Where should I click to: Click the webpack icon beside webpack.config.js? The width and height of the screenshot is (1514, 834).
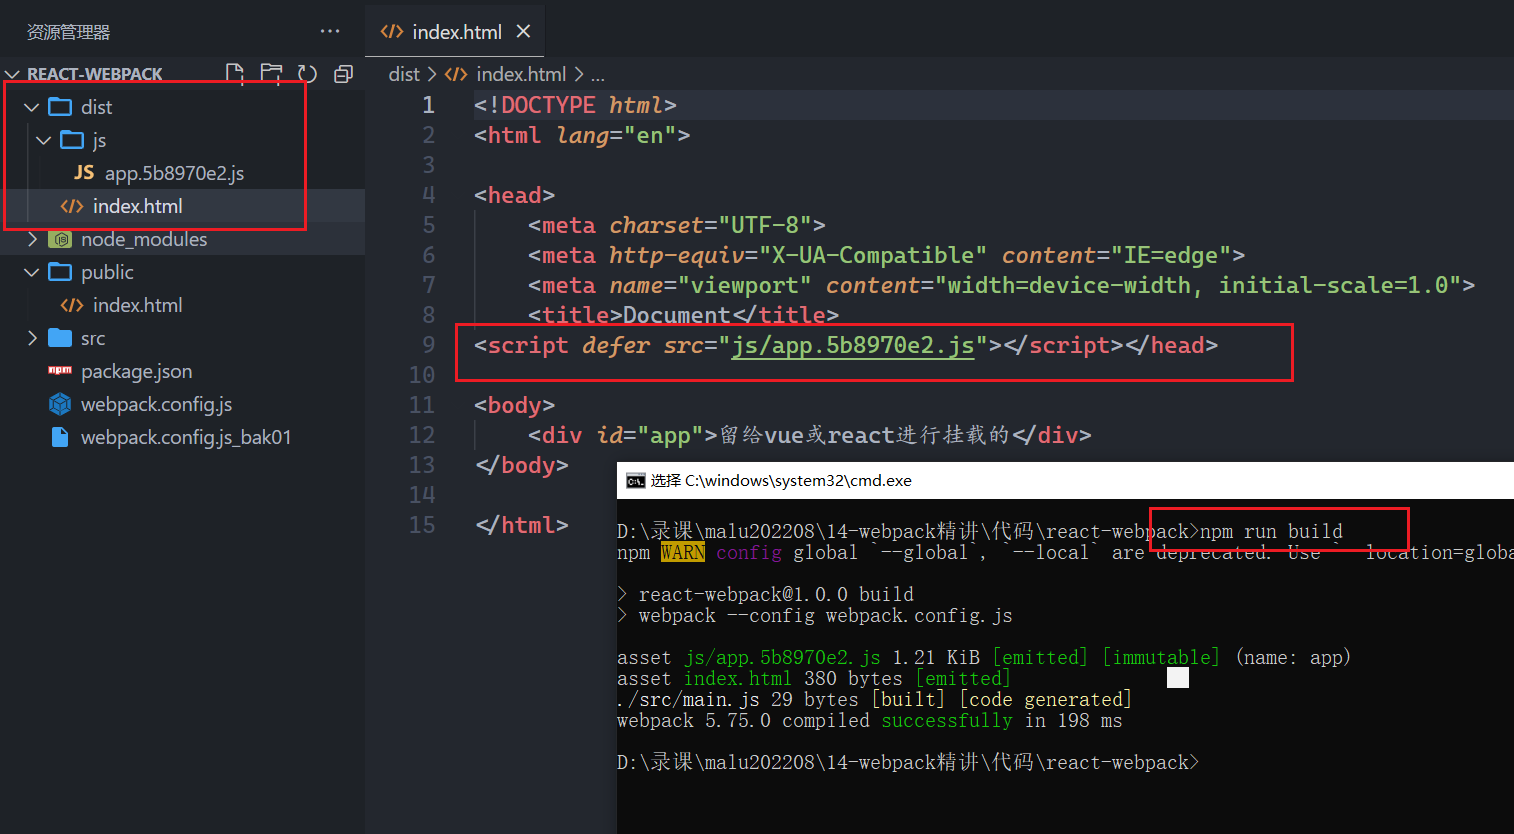click(60, 404)
